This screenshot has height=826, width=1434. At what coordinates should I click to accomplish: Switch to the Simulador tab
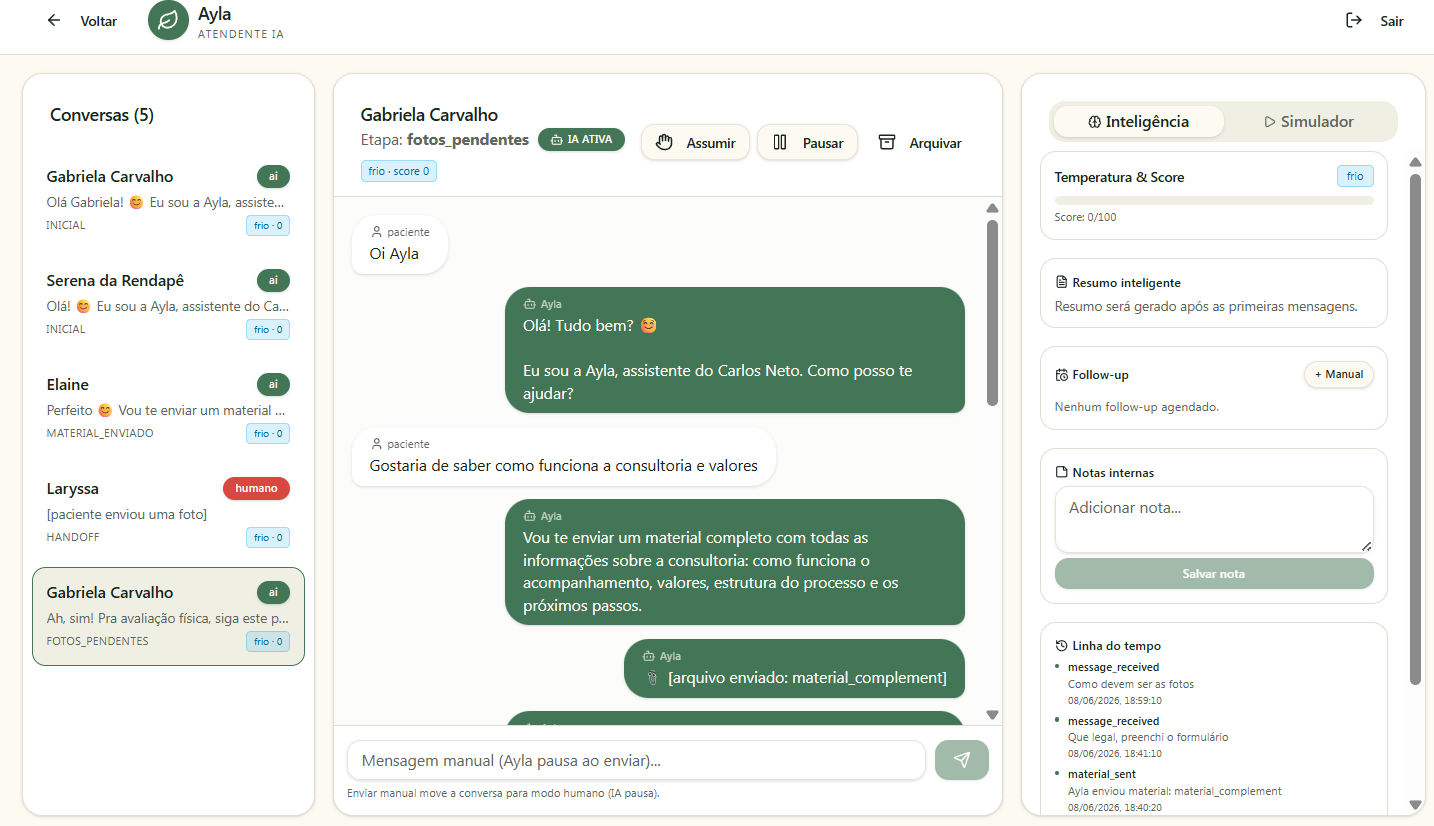pyautogui.click(x=1309, y=122)
